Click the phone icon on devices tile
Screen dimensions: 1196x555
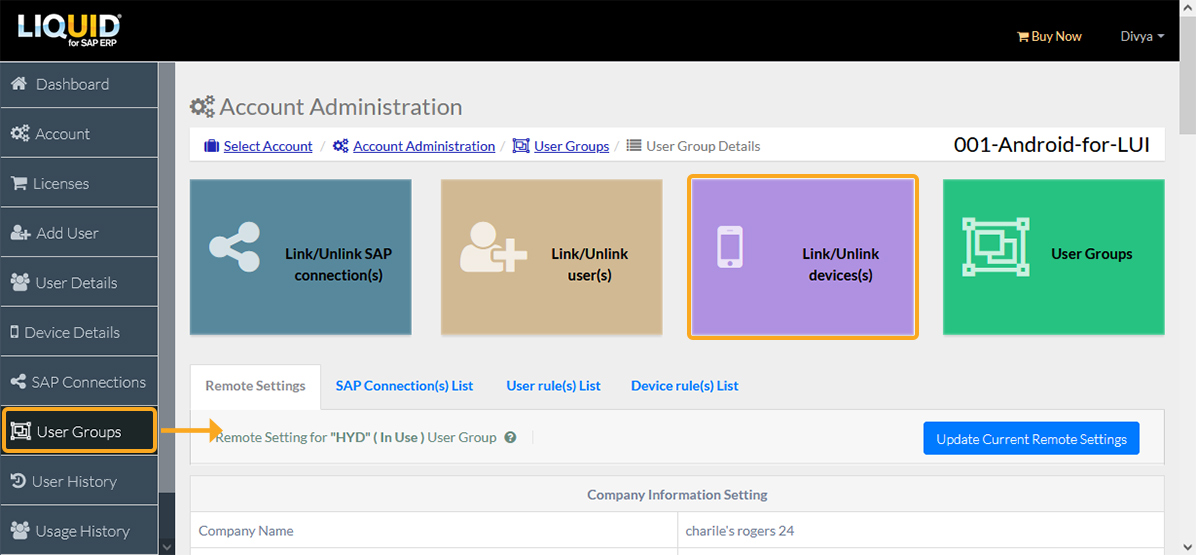pos(730,247)
